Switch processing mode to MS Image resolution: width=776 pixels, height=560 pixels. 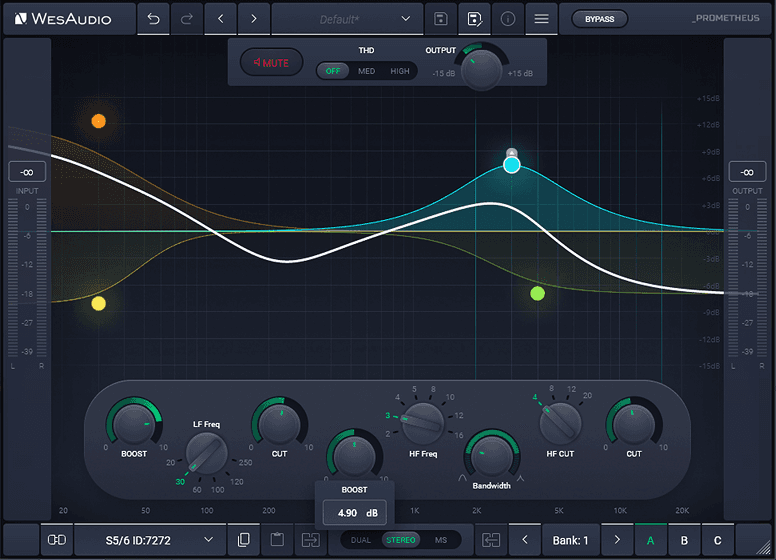point(441,540)
